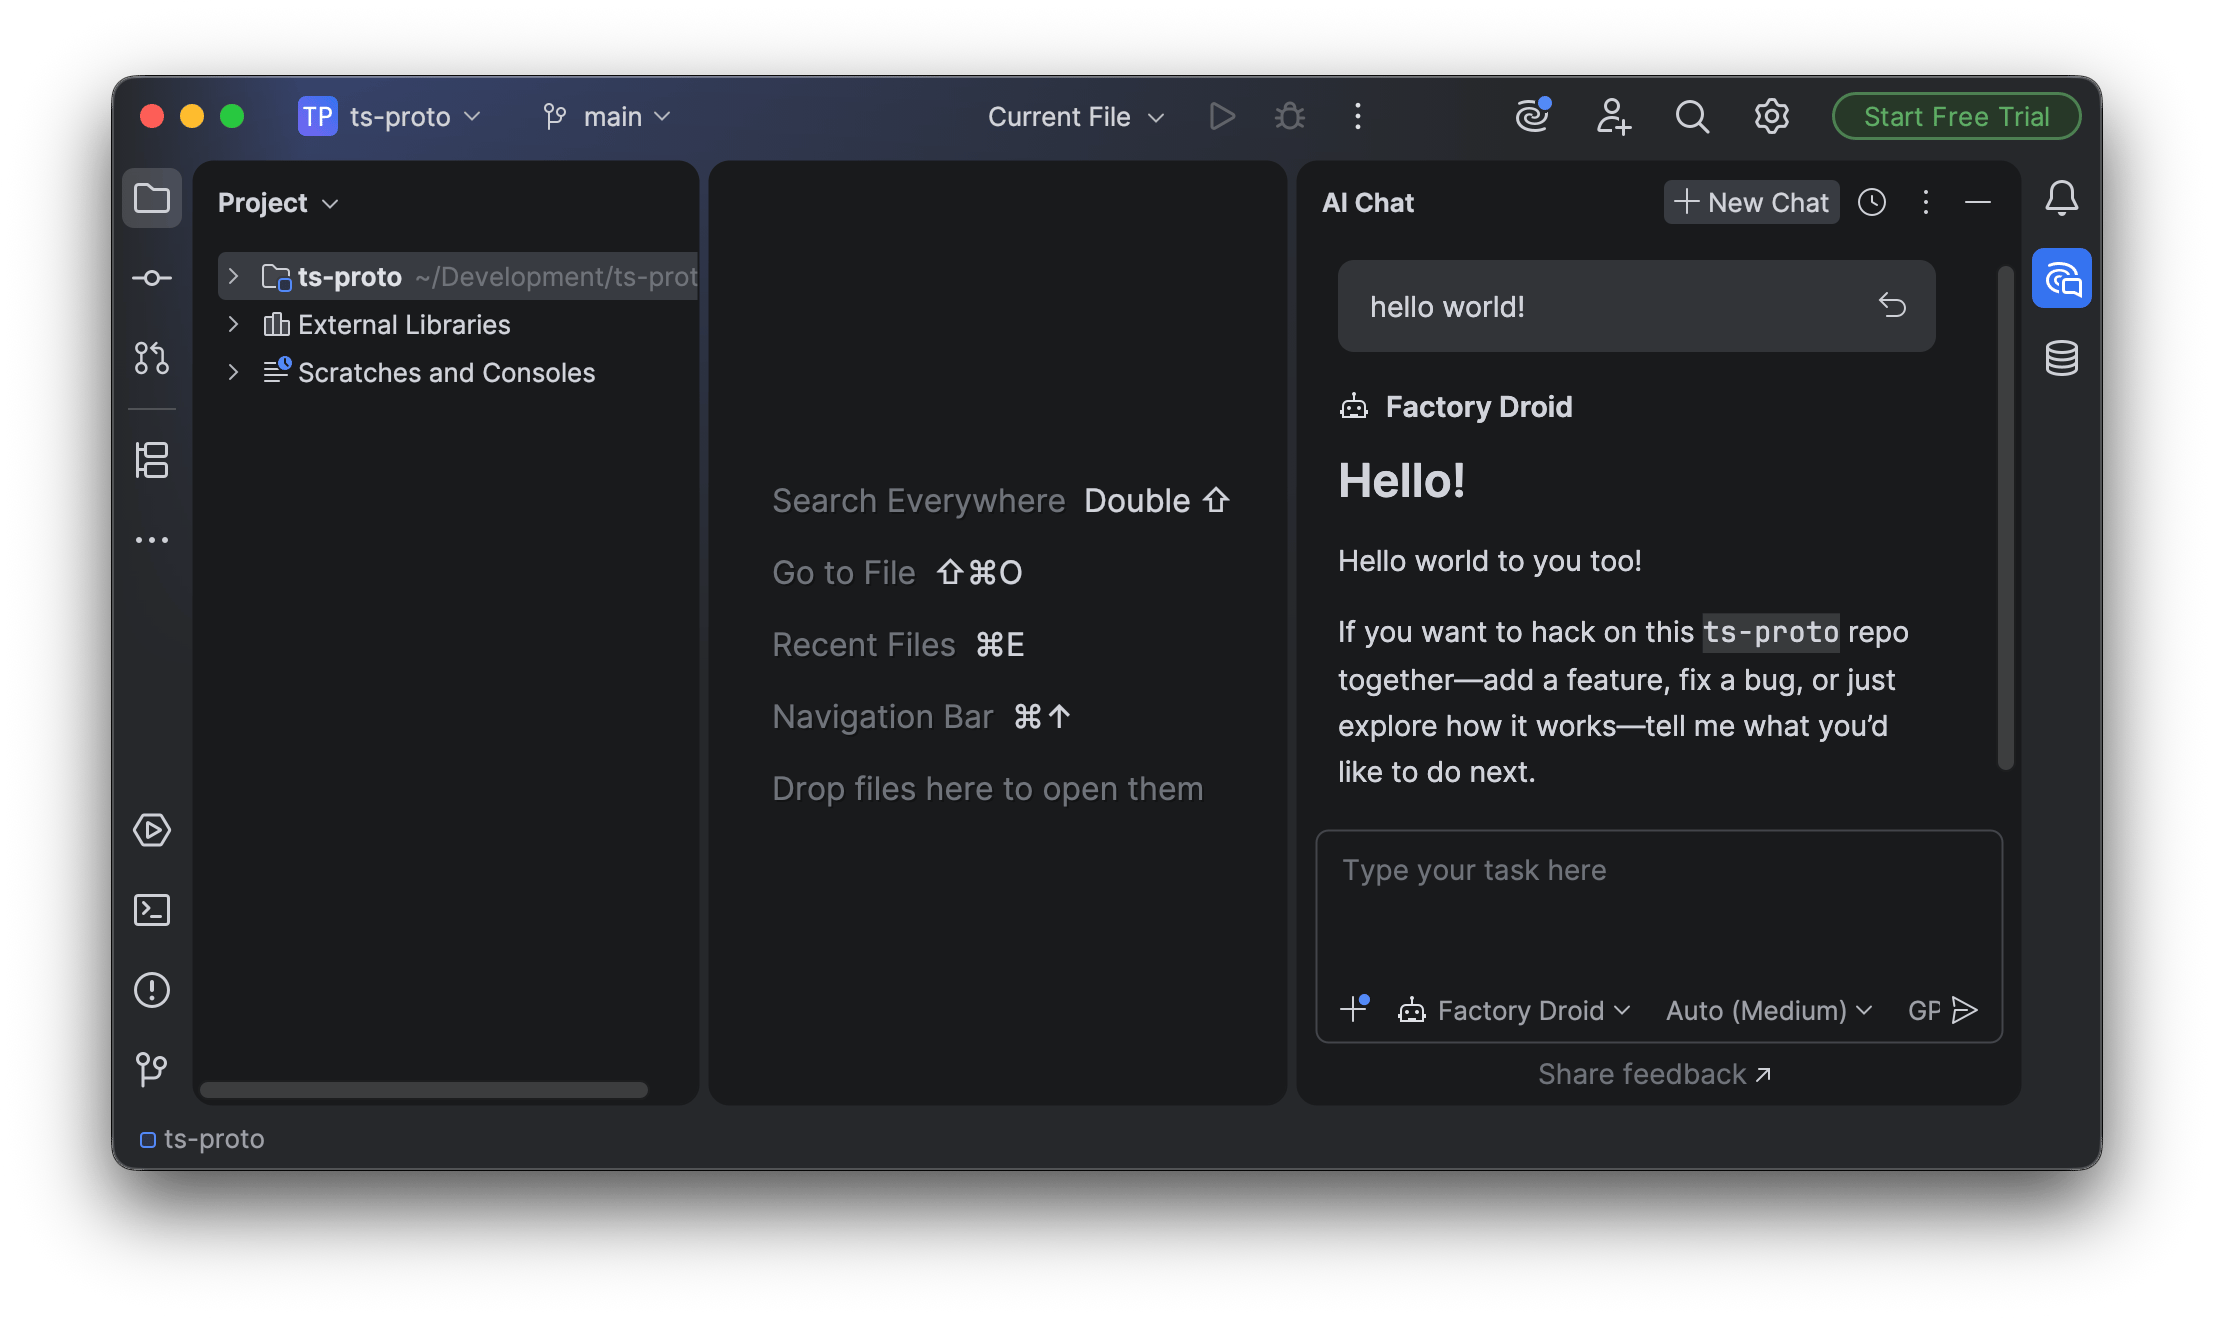
Task: Click Start Free Trial button
Action: 1956,117
